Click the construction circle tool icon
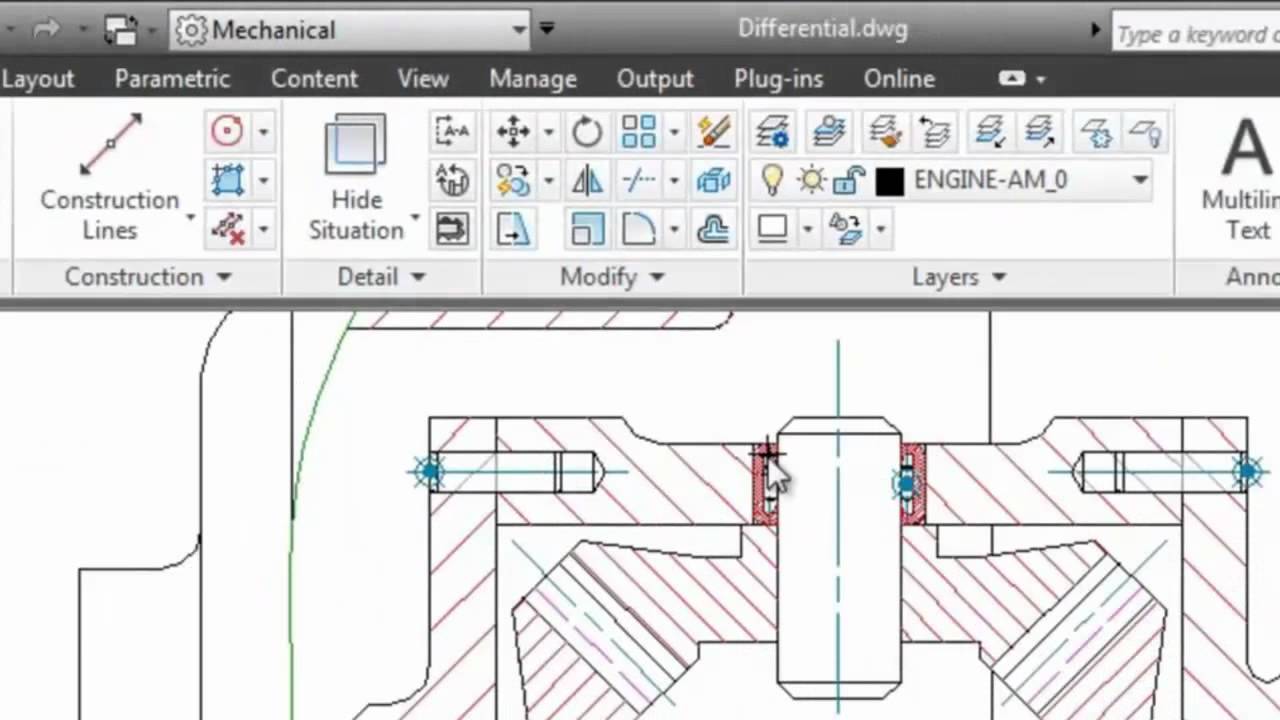The height and width of the screenshot is (720, 1280). point(227,131)
